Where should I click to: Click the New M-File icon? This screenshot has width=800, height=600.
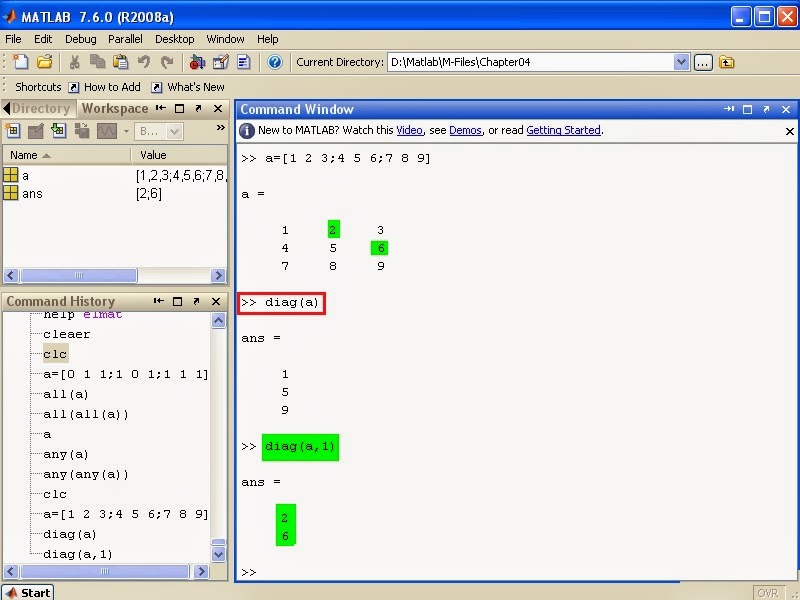[20, 62]
